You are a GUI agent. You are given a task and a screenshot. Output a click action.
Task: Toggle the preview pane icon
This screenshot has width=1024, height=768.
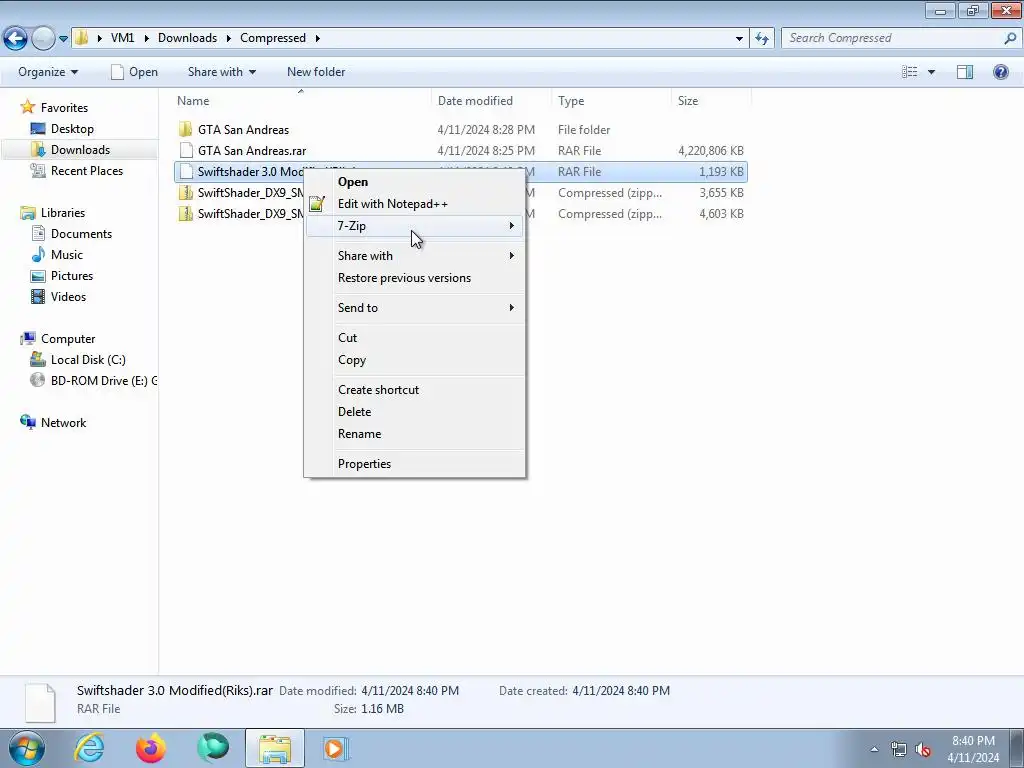(965, 72)
